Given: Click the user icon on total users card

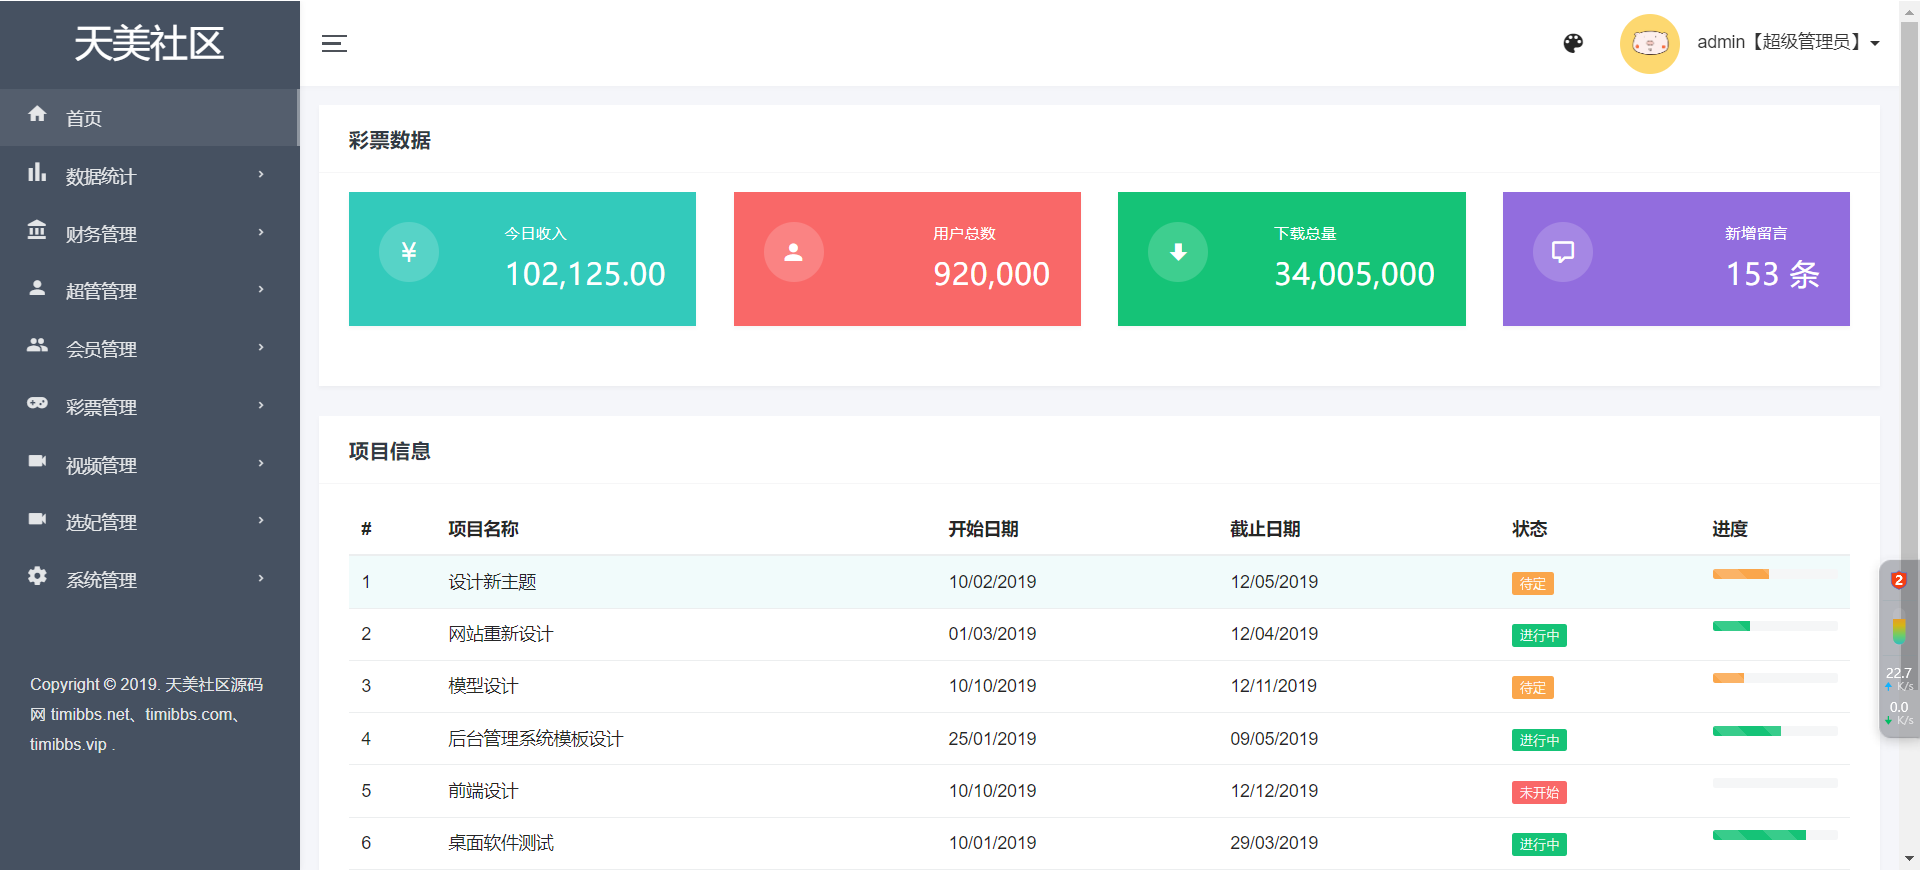Looking at the screenshot, I should (x=793, y=252).
